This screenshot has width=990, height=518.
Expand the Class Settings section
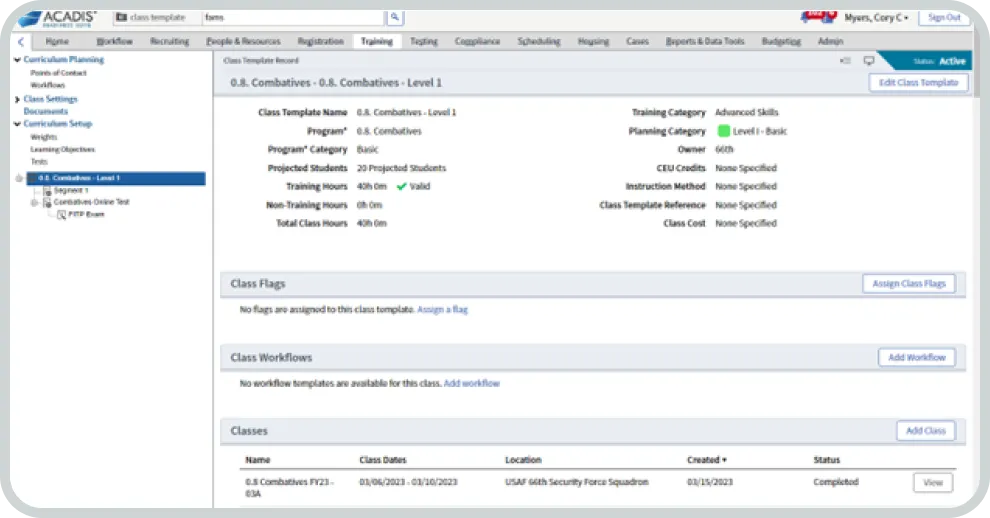pyautogui.click(x=17, y=99)
